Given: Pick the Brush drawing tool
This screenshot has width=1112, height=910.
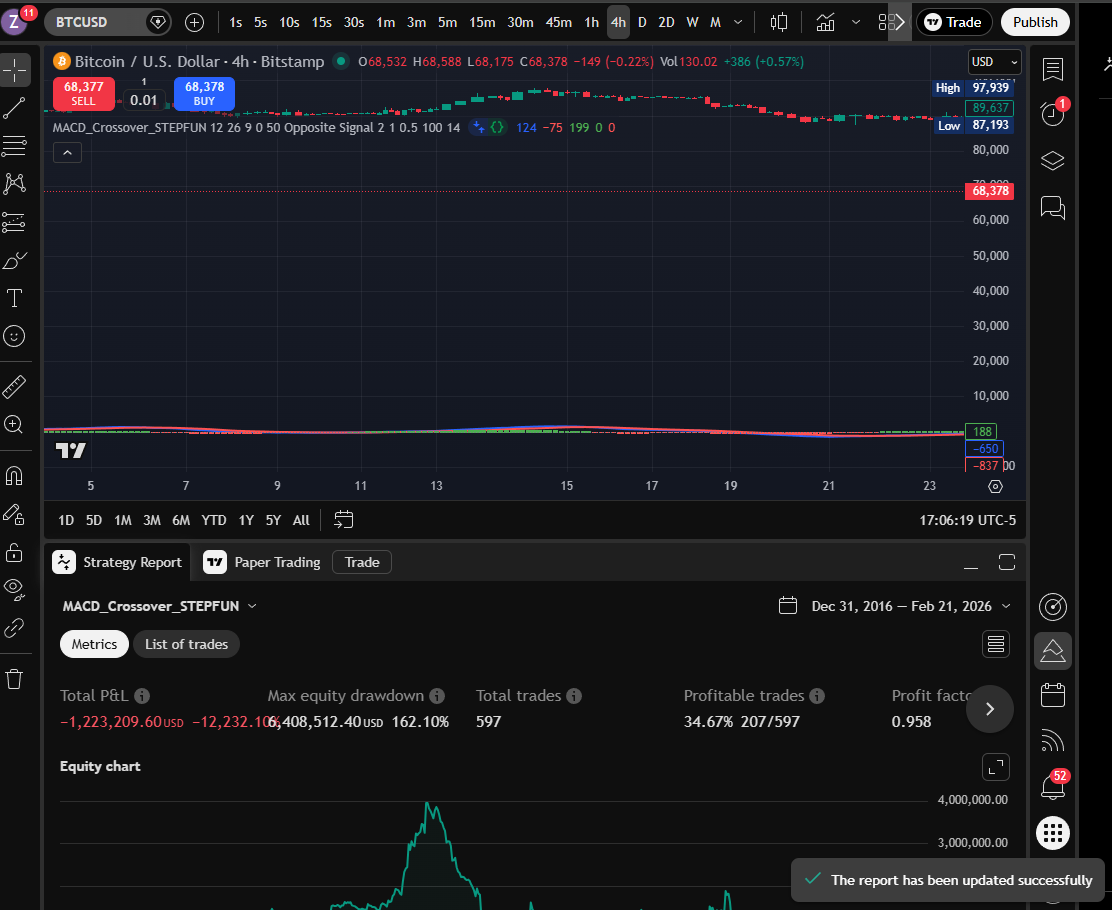Looking at the screenshot, I should [15, 260].
